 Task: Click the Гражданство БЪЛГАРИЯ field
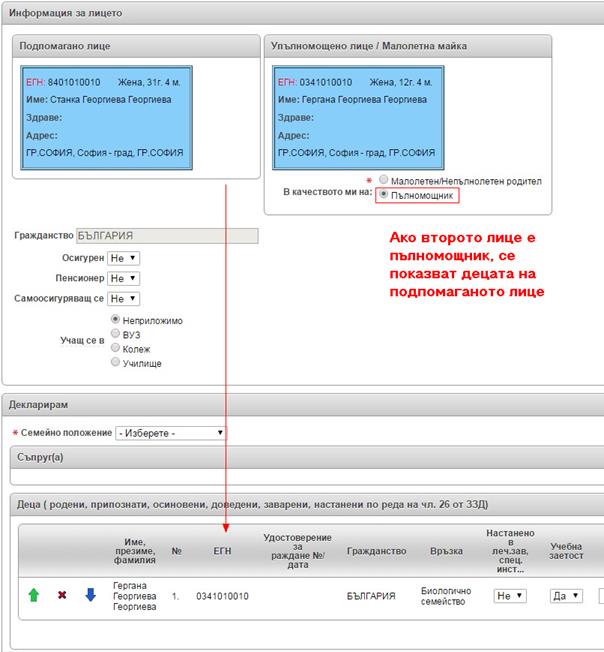(x=167, y=236)
